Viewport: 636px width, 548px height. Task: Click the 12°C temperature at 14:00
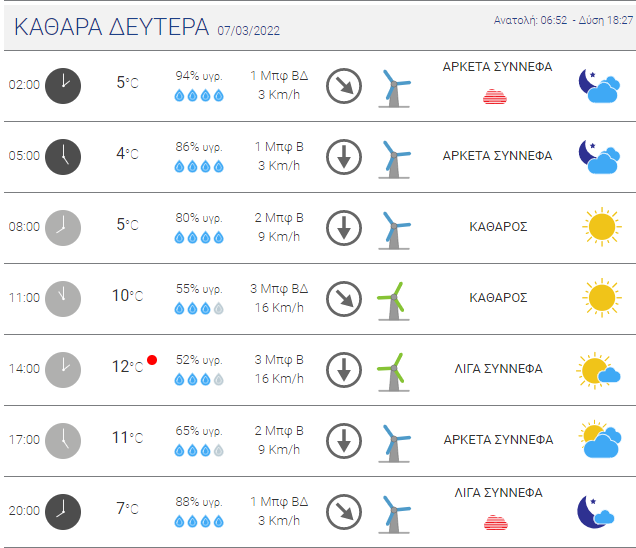click(127, 367)
